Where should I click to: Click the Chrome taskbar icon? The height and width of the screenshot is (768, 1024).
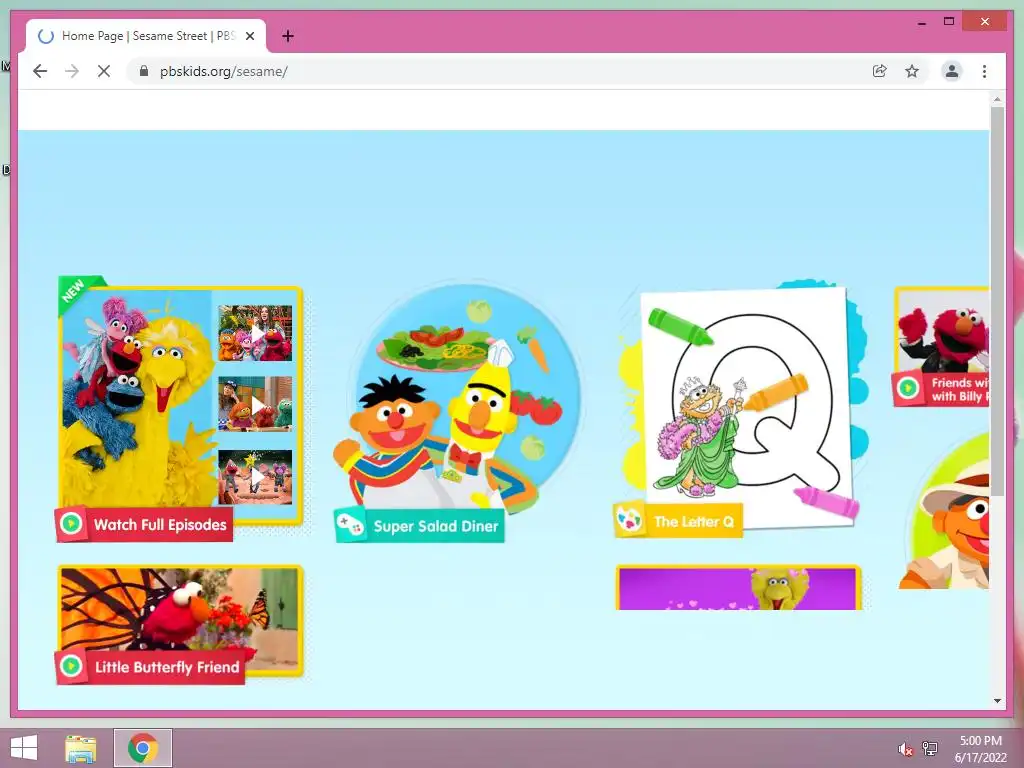tap(143, 748)
